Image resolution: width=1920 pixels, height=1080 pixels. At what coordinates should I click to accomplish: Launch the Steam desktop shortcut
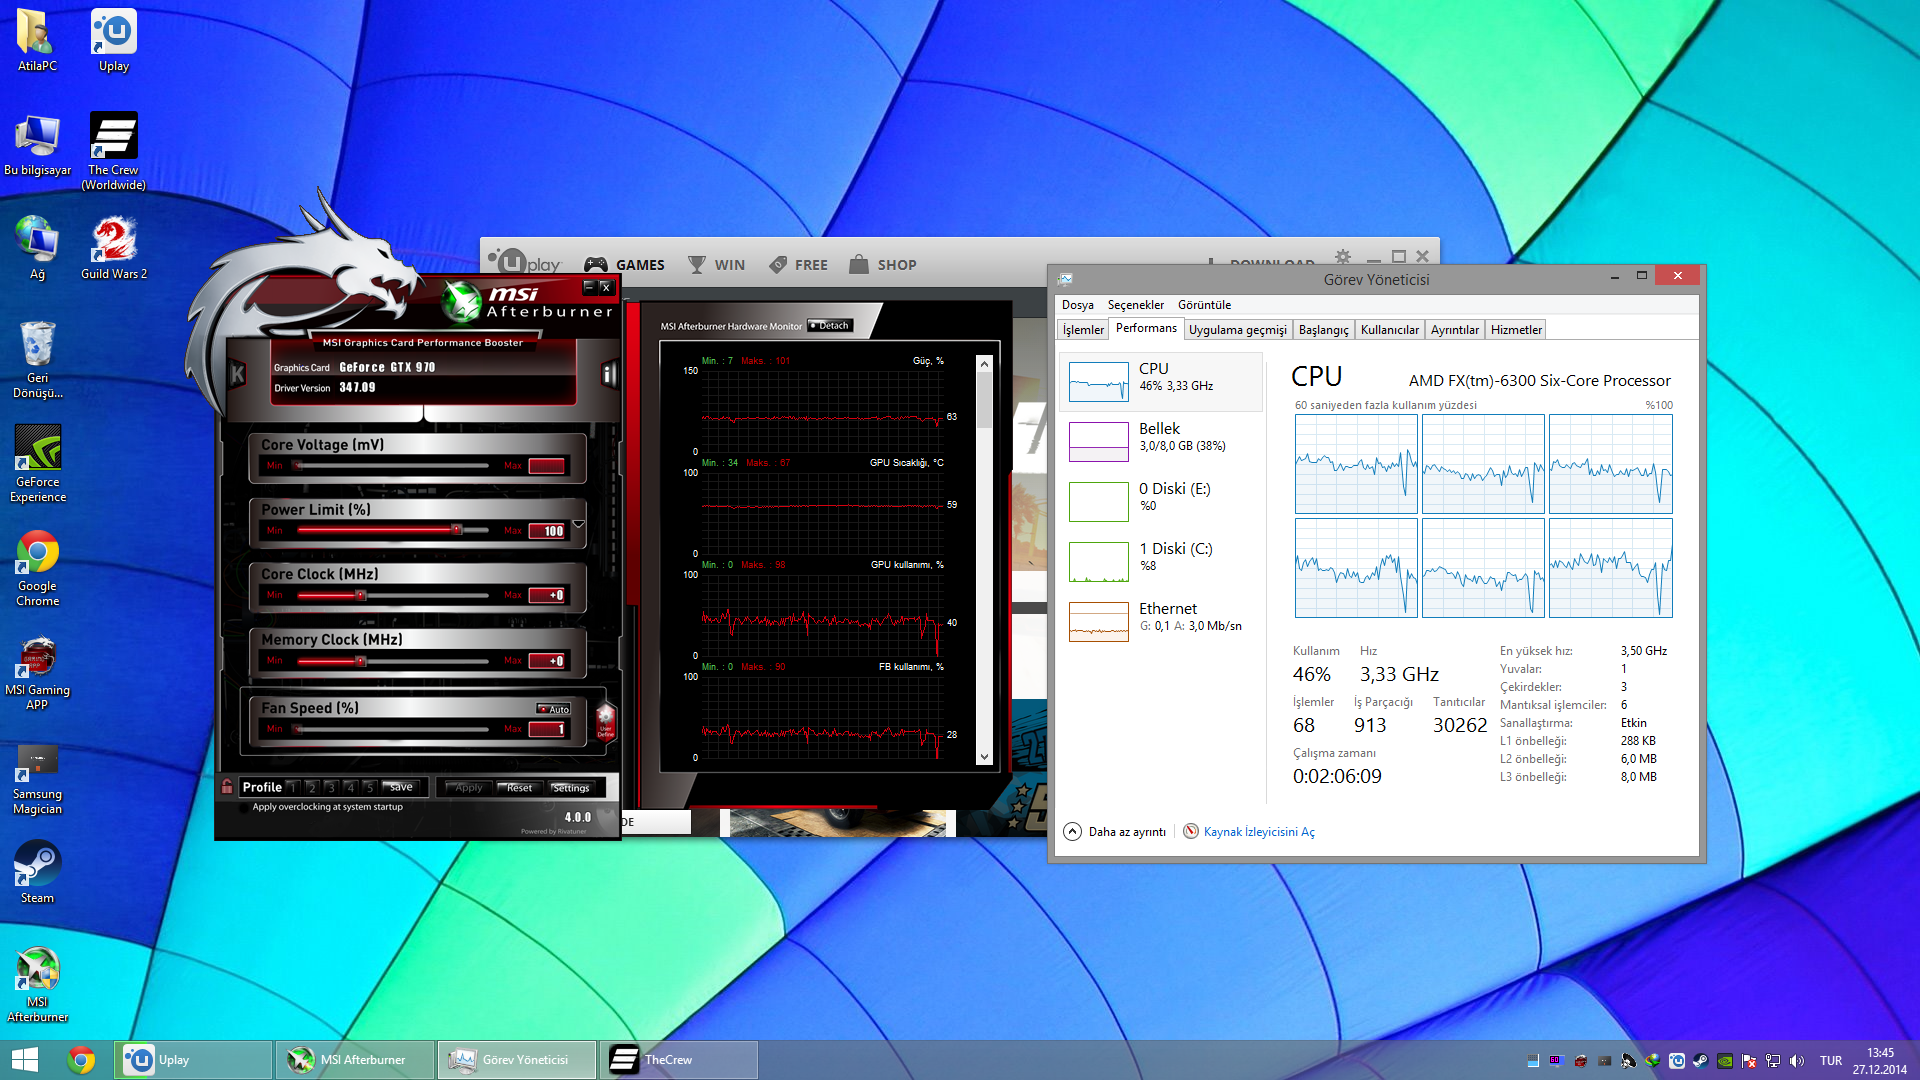click(x=37, y=870)
